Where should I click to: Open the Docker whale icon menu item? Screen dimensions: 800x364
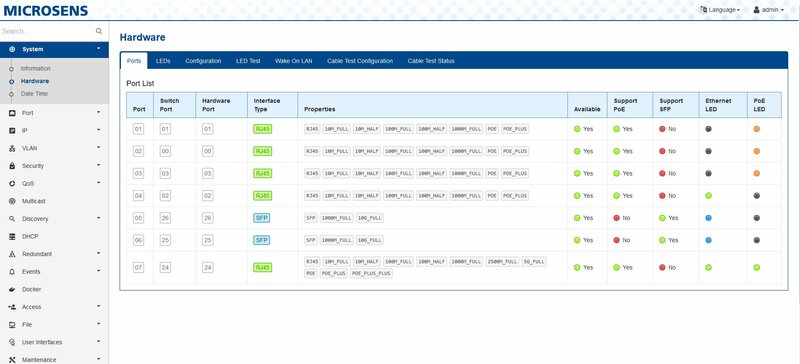pos(12,289)
